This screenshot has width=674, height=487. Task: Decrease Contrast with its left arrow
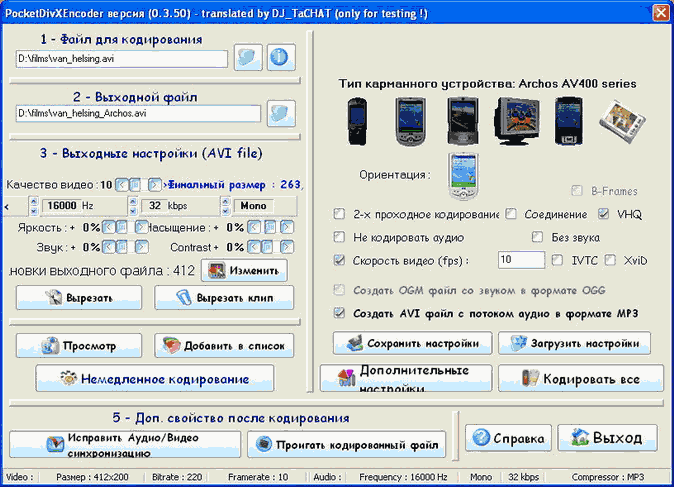coord(254,247)
